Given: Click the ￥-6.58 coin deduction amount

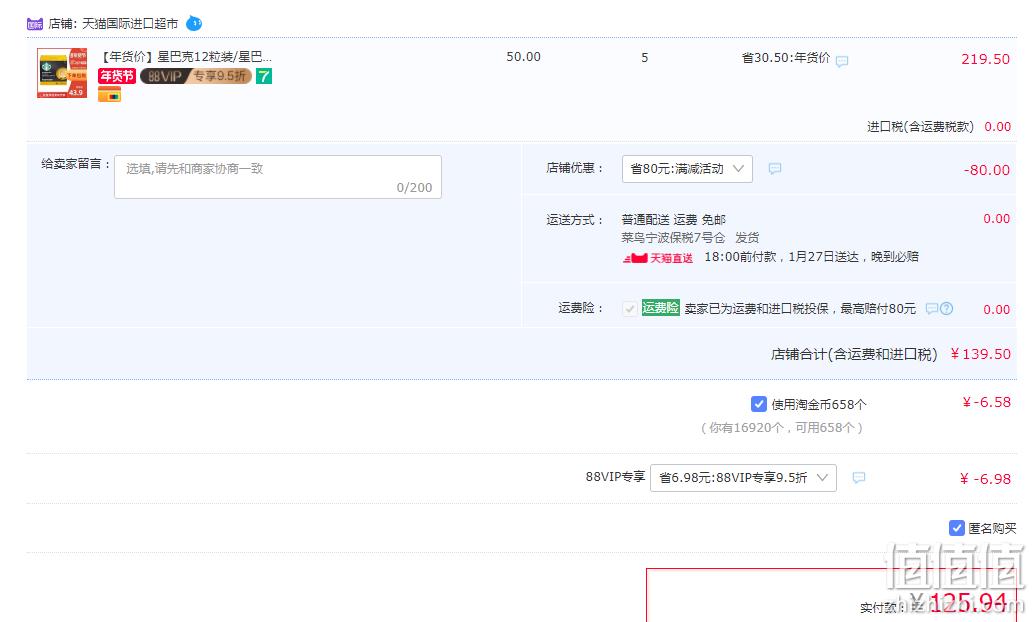Looking at the screenshot, I should point(987,402).
